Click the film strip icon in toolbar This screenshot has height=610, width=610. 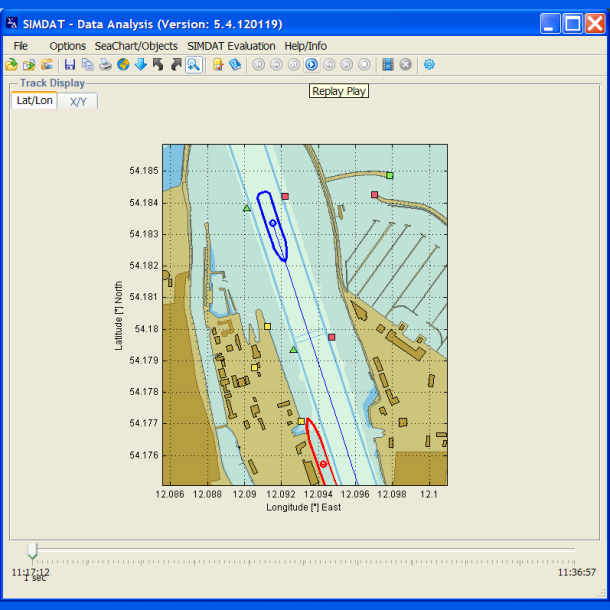(388, 65)
